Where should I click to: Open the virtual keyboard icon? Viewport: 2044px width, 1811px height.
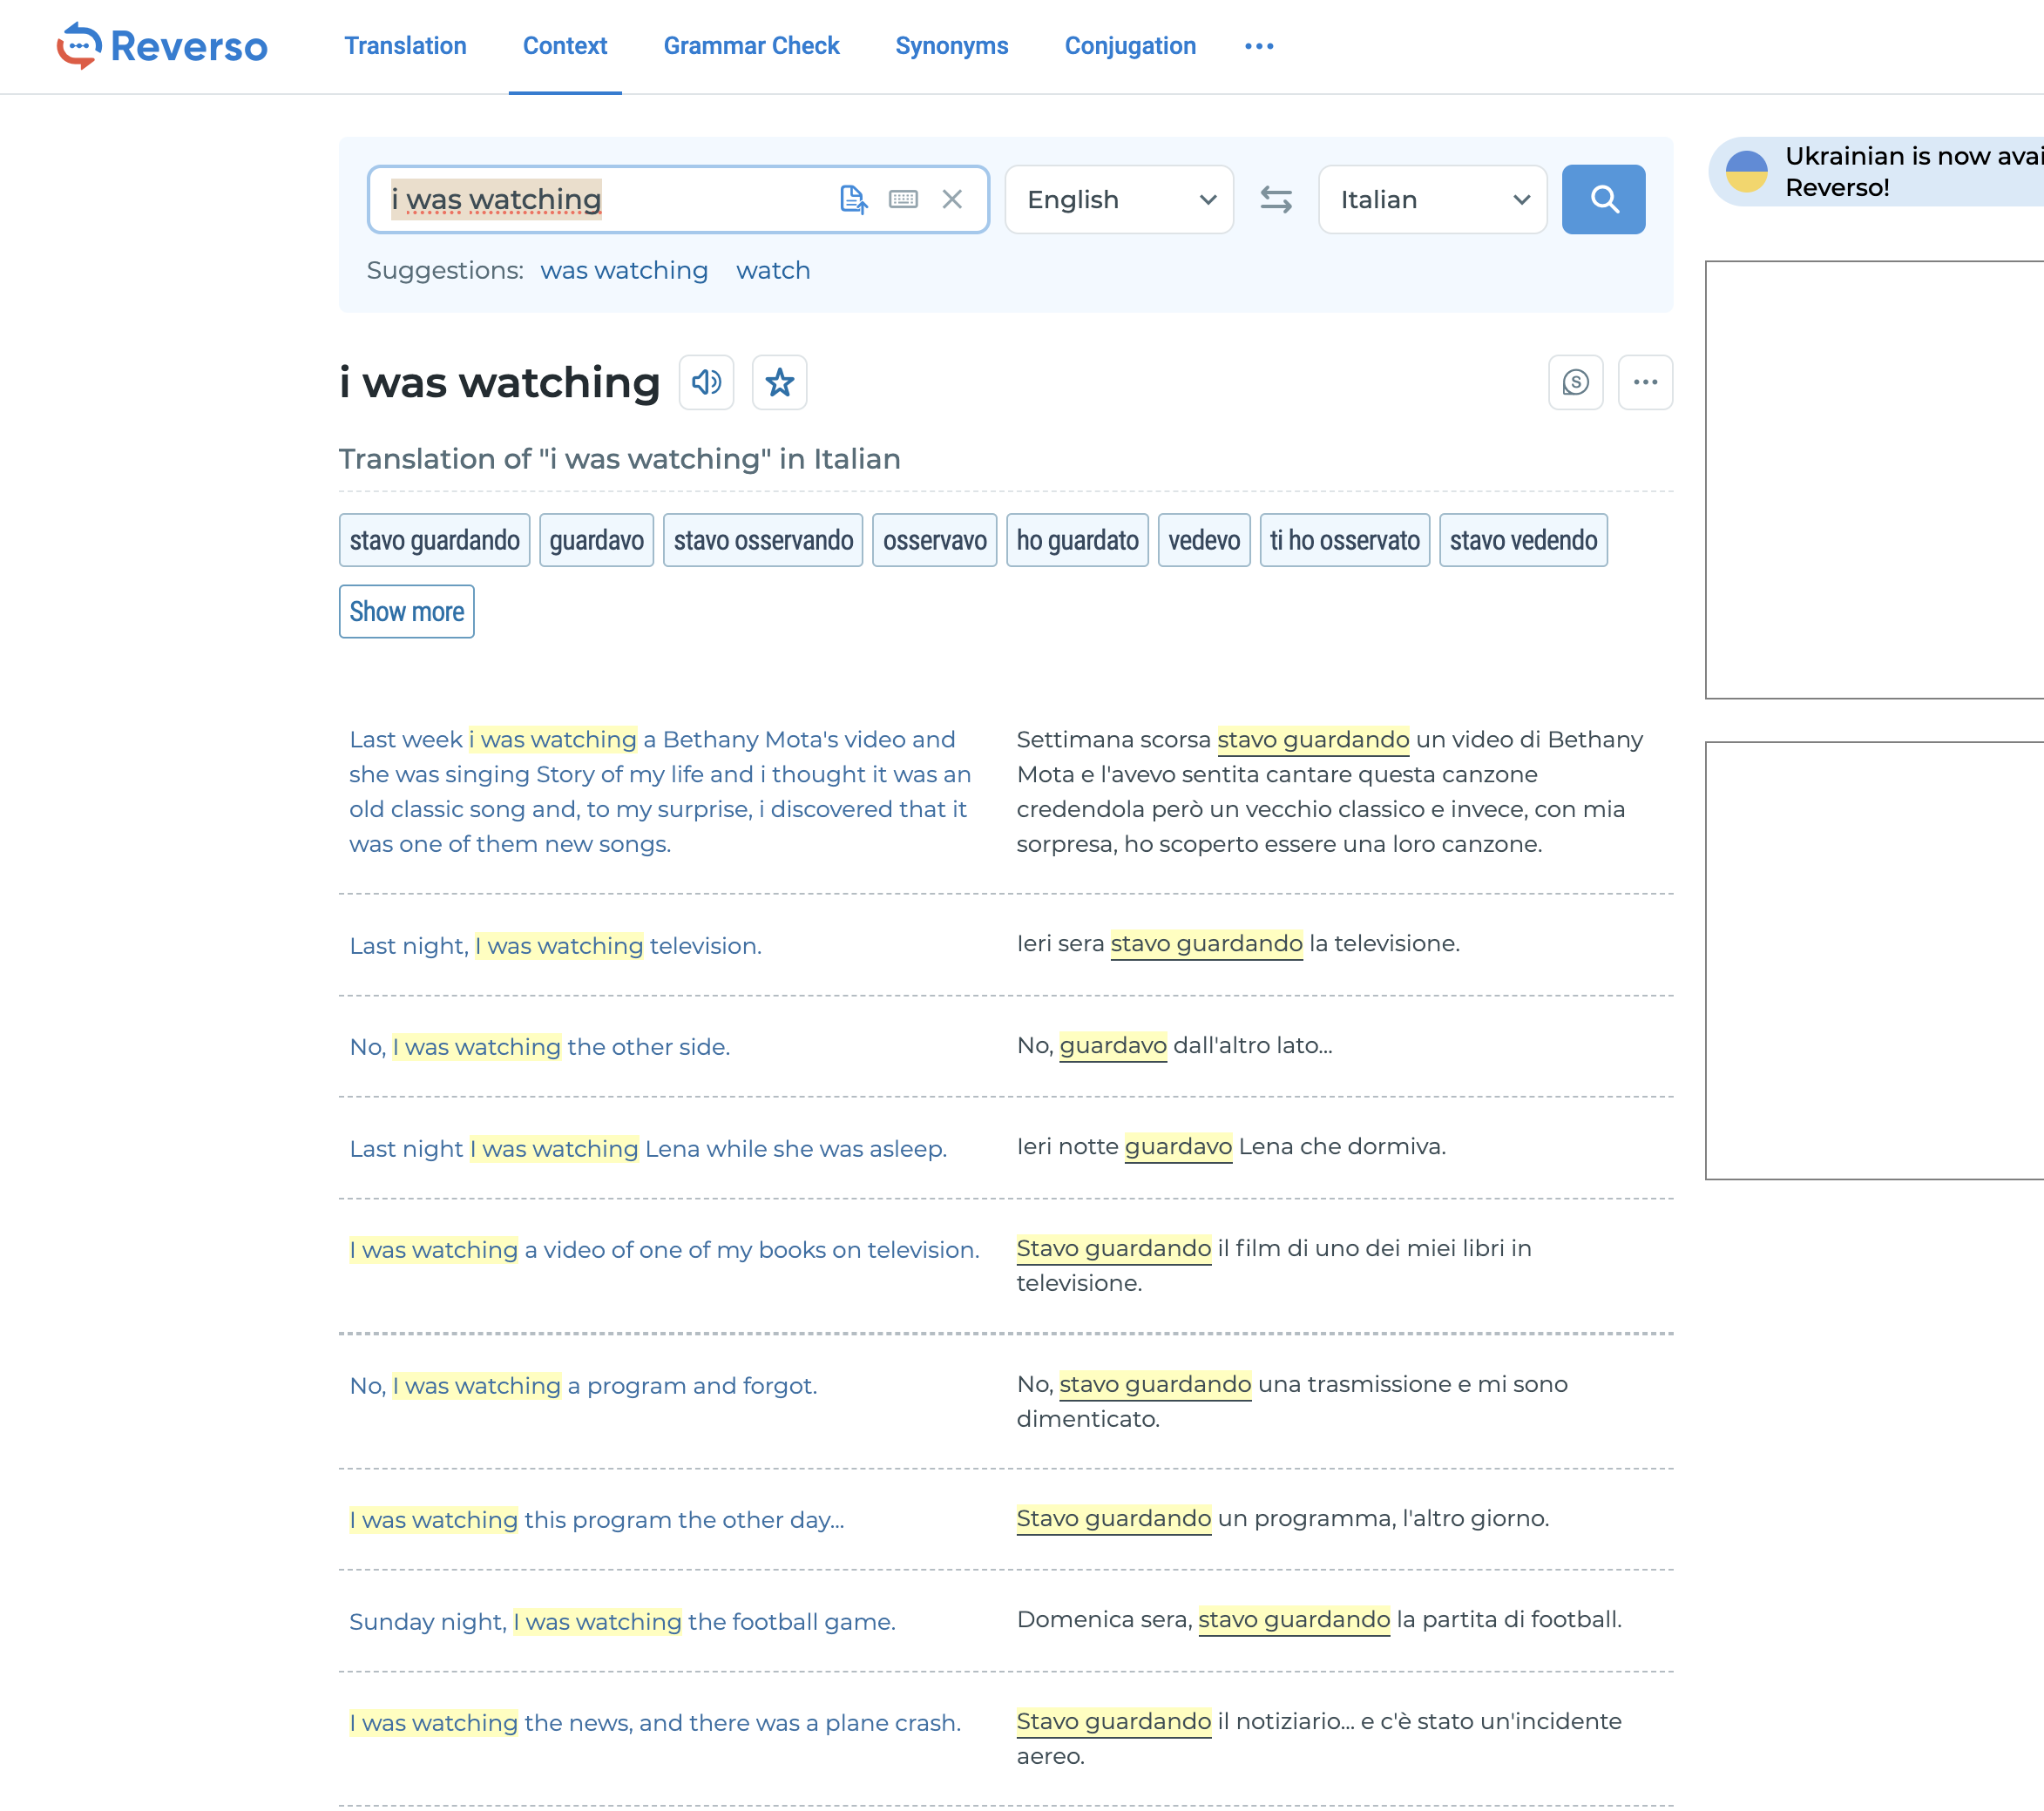pyautogui.click(x=903, y=199)
